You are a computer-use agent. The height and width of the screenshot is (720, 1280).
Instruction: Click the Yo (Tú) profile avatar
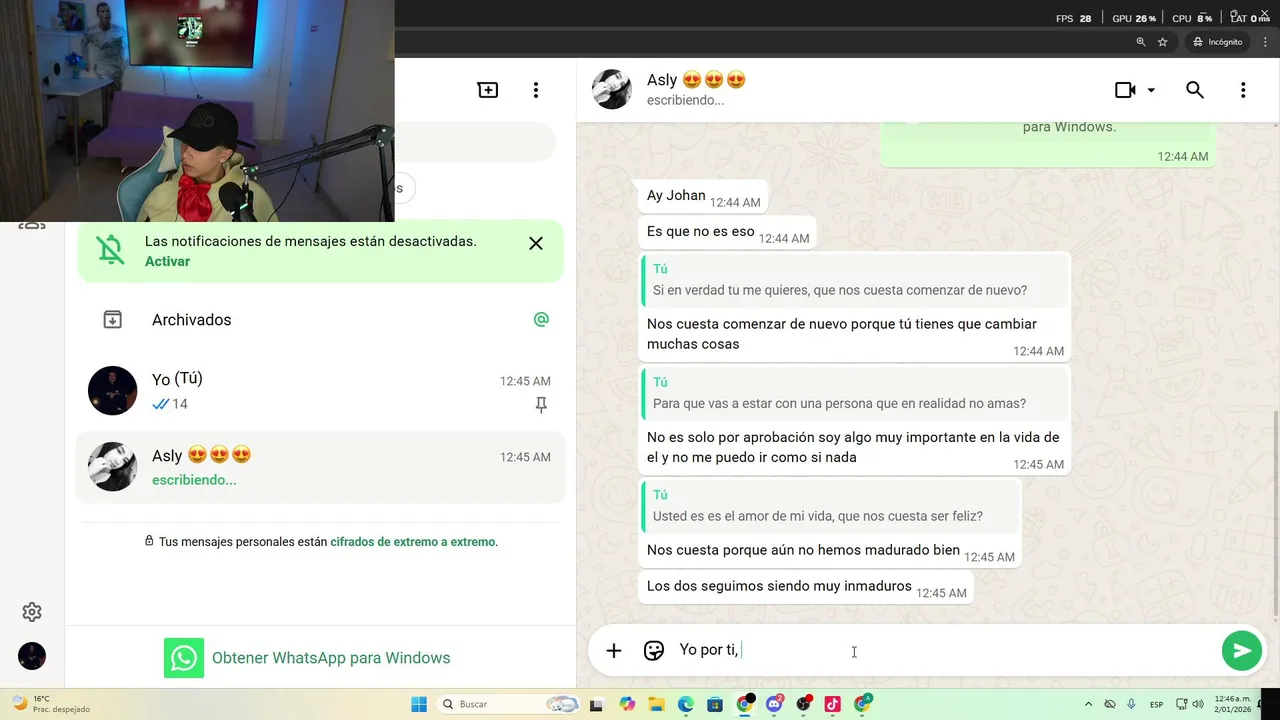112,391
